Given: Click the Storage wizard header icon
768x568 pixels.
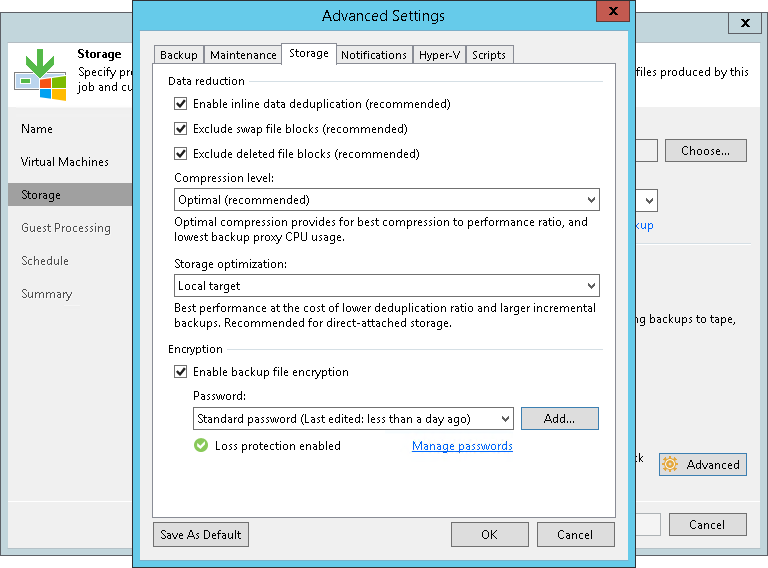Looking at the screenshot, I should tap(40, 73).
